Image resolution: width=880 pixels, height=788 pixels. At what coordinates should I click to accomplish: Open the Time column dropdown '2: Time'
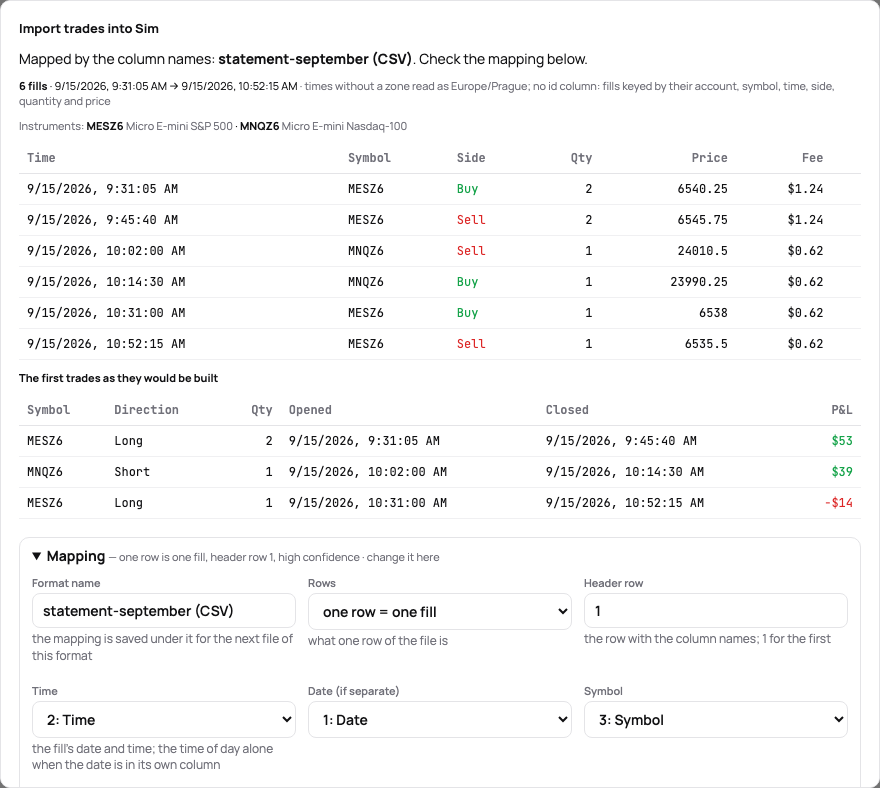pos(163,720)
